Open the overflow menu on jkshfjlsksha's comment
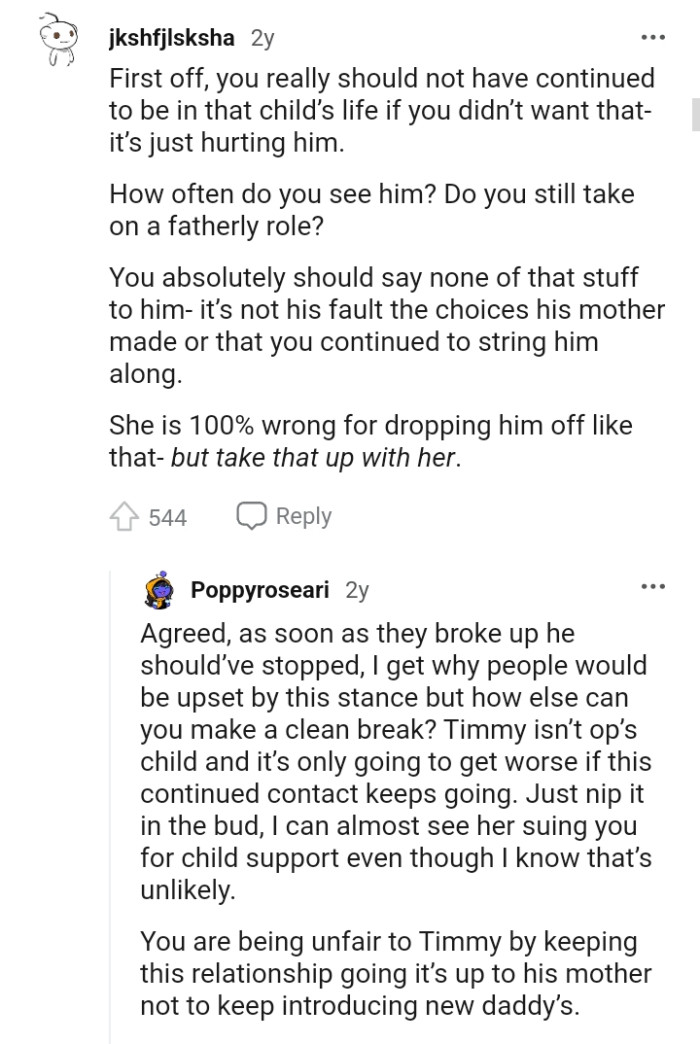Image resolution: width=700 pixels, height=1044 pixels. 652,35
